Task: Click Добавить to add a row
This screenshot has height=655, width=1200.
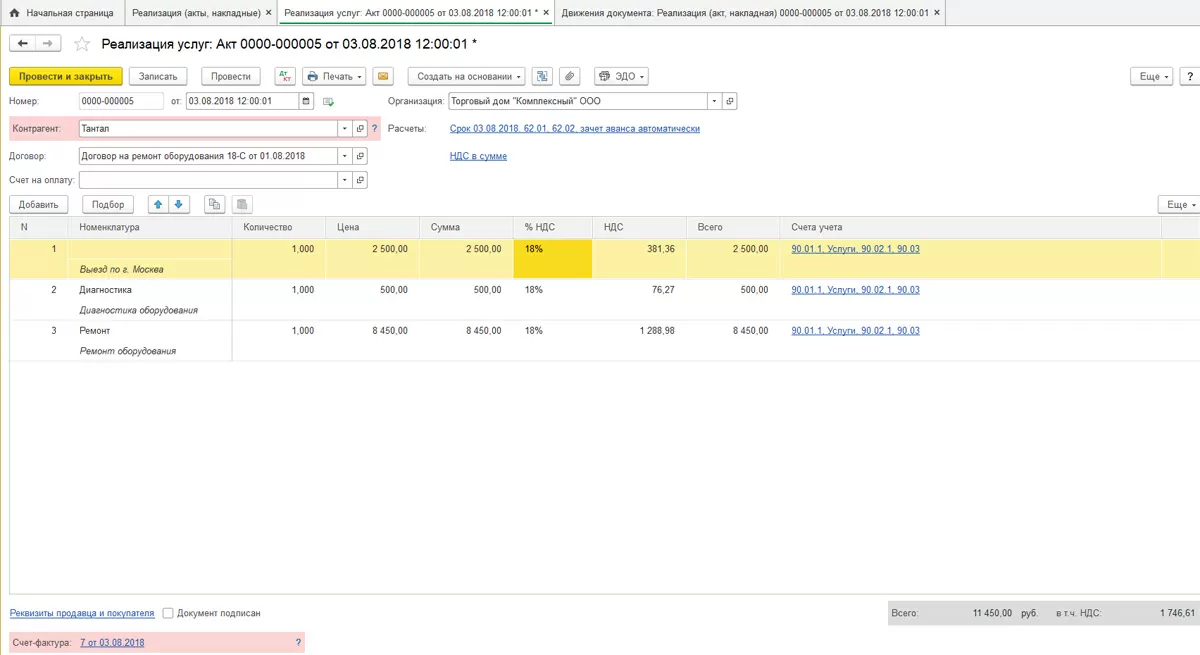Action: 39,204
